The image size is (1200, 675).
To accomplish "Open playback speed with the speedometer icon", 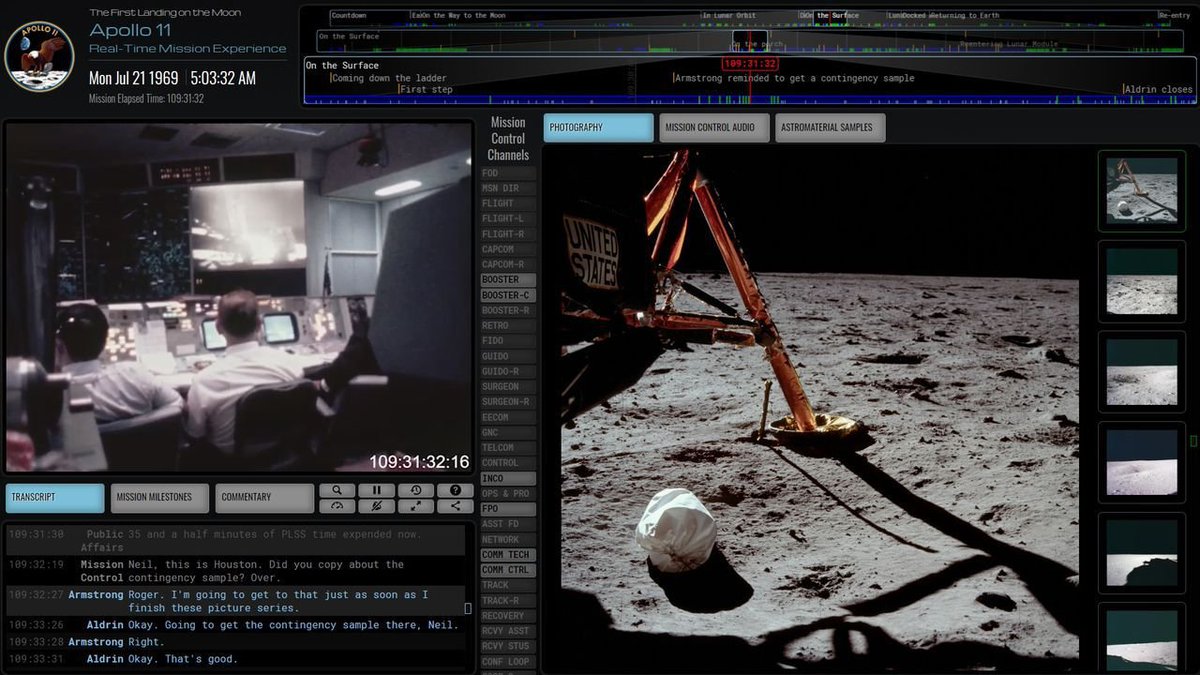I will click(x=337, y=508).
